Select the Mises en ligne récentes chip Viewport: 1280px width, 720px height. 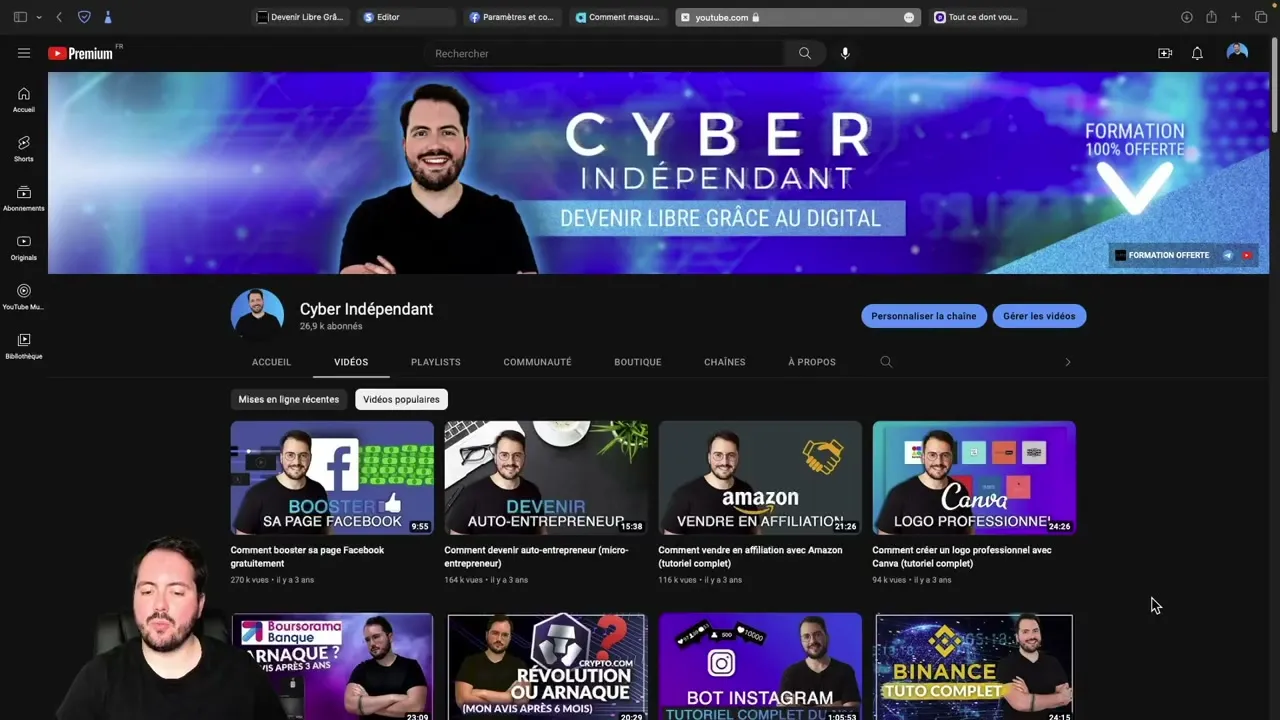[288, 399]
